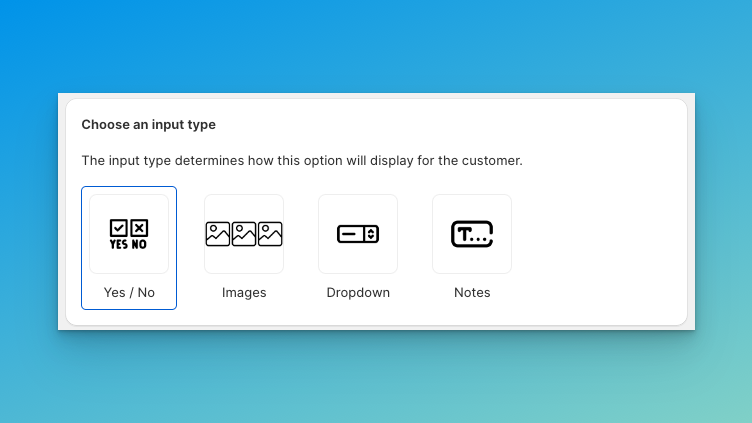Click the "Images" text label
The height and width of the screenshot is (423, 752).
coord(244,293)
